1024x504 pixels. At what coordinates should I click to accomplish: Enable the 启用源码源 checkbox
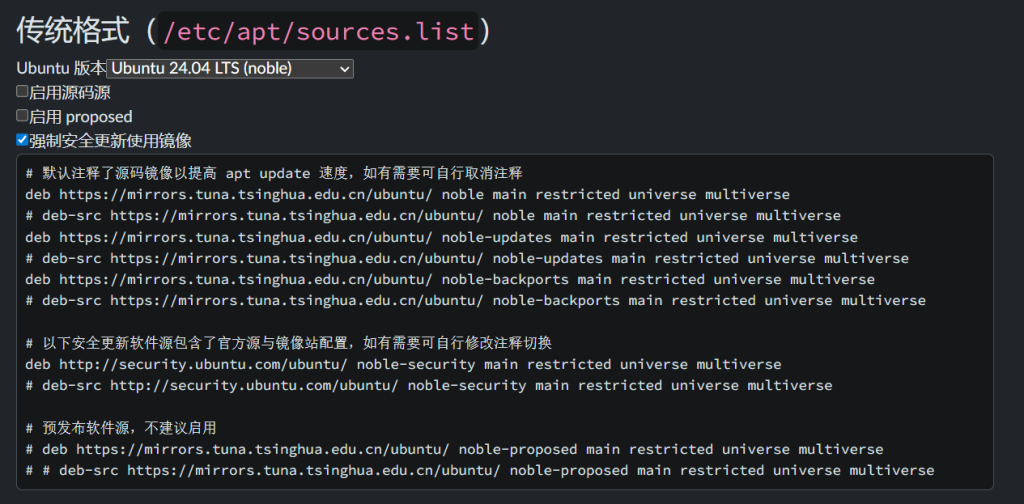[22, 92]
